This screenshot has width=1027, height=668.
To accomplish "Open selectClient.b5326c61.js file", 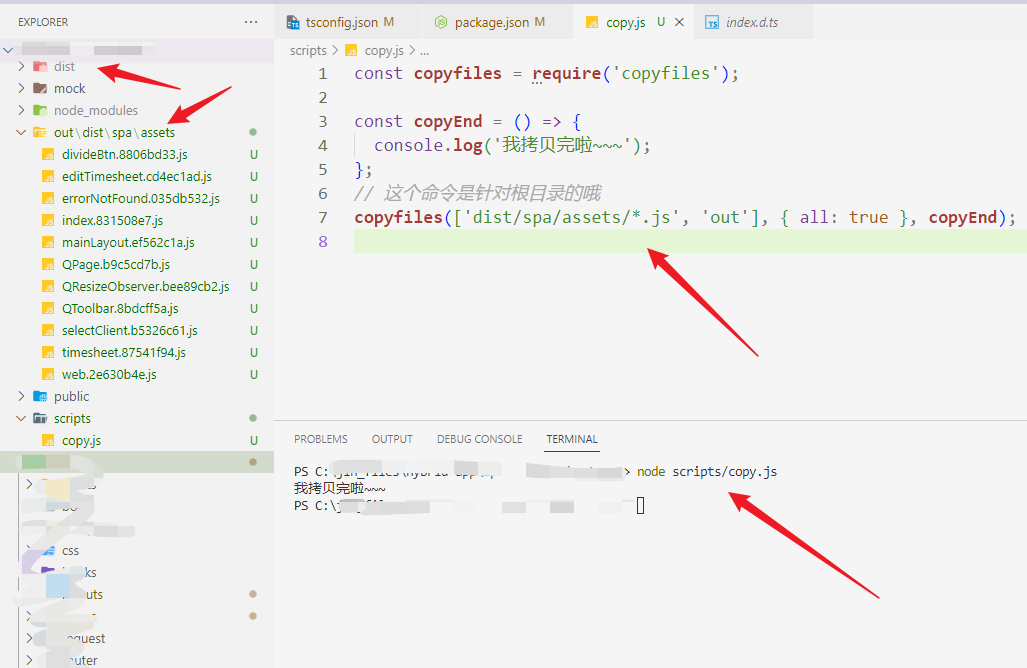I will (130, 331).
